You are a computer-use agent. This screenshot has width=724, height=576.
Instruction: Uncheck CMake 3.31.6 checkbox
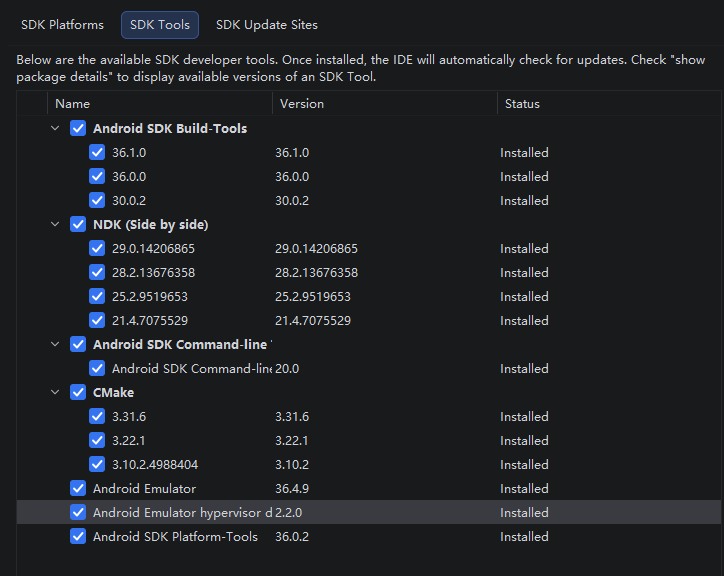pyautogui.click(x=97, y=417)
